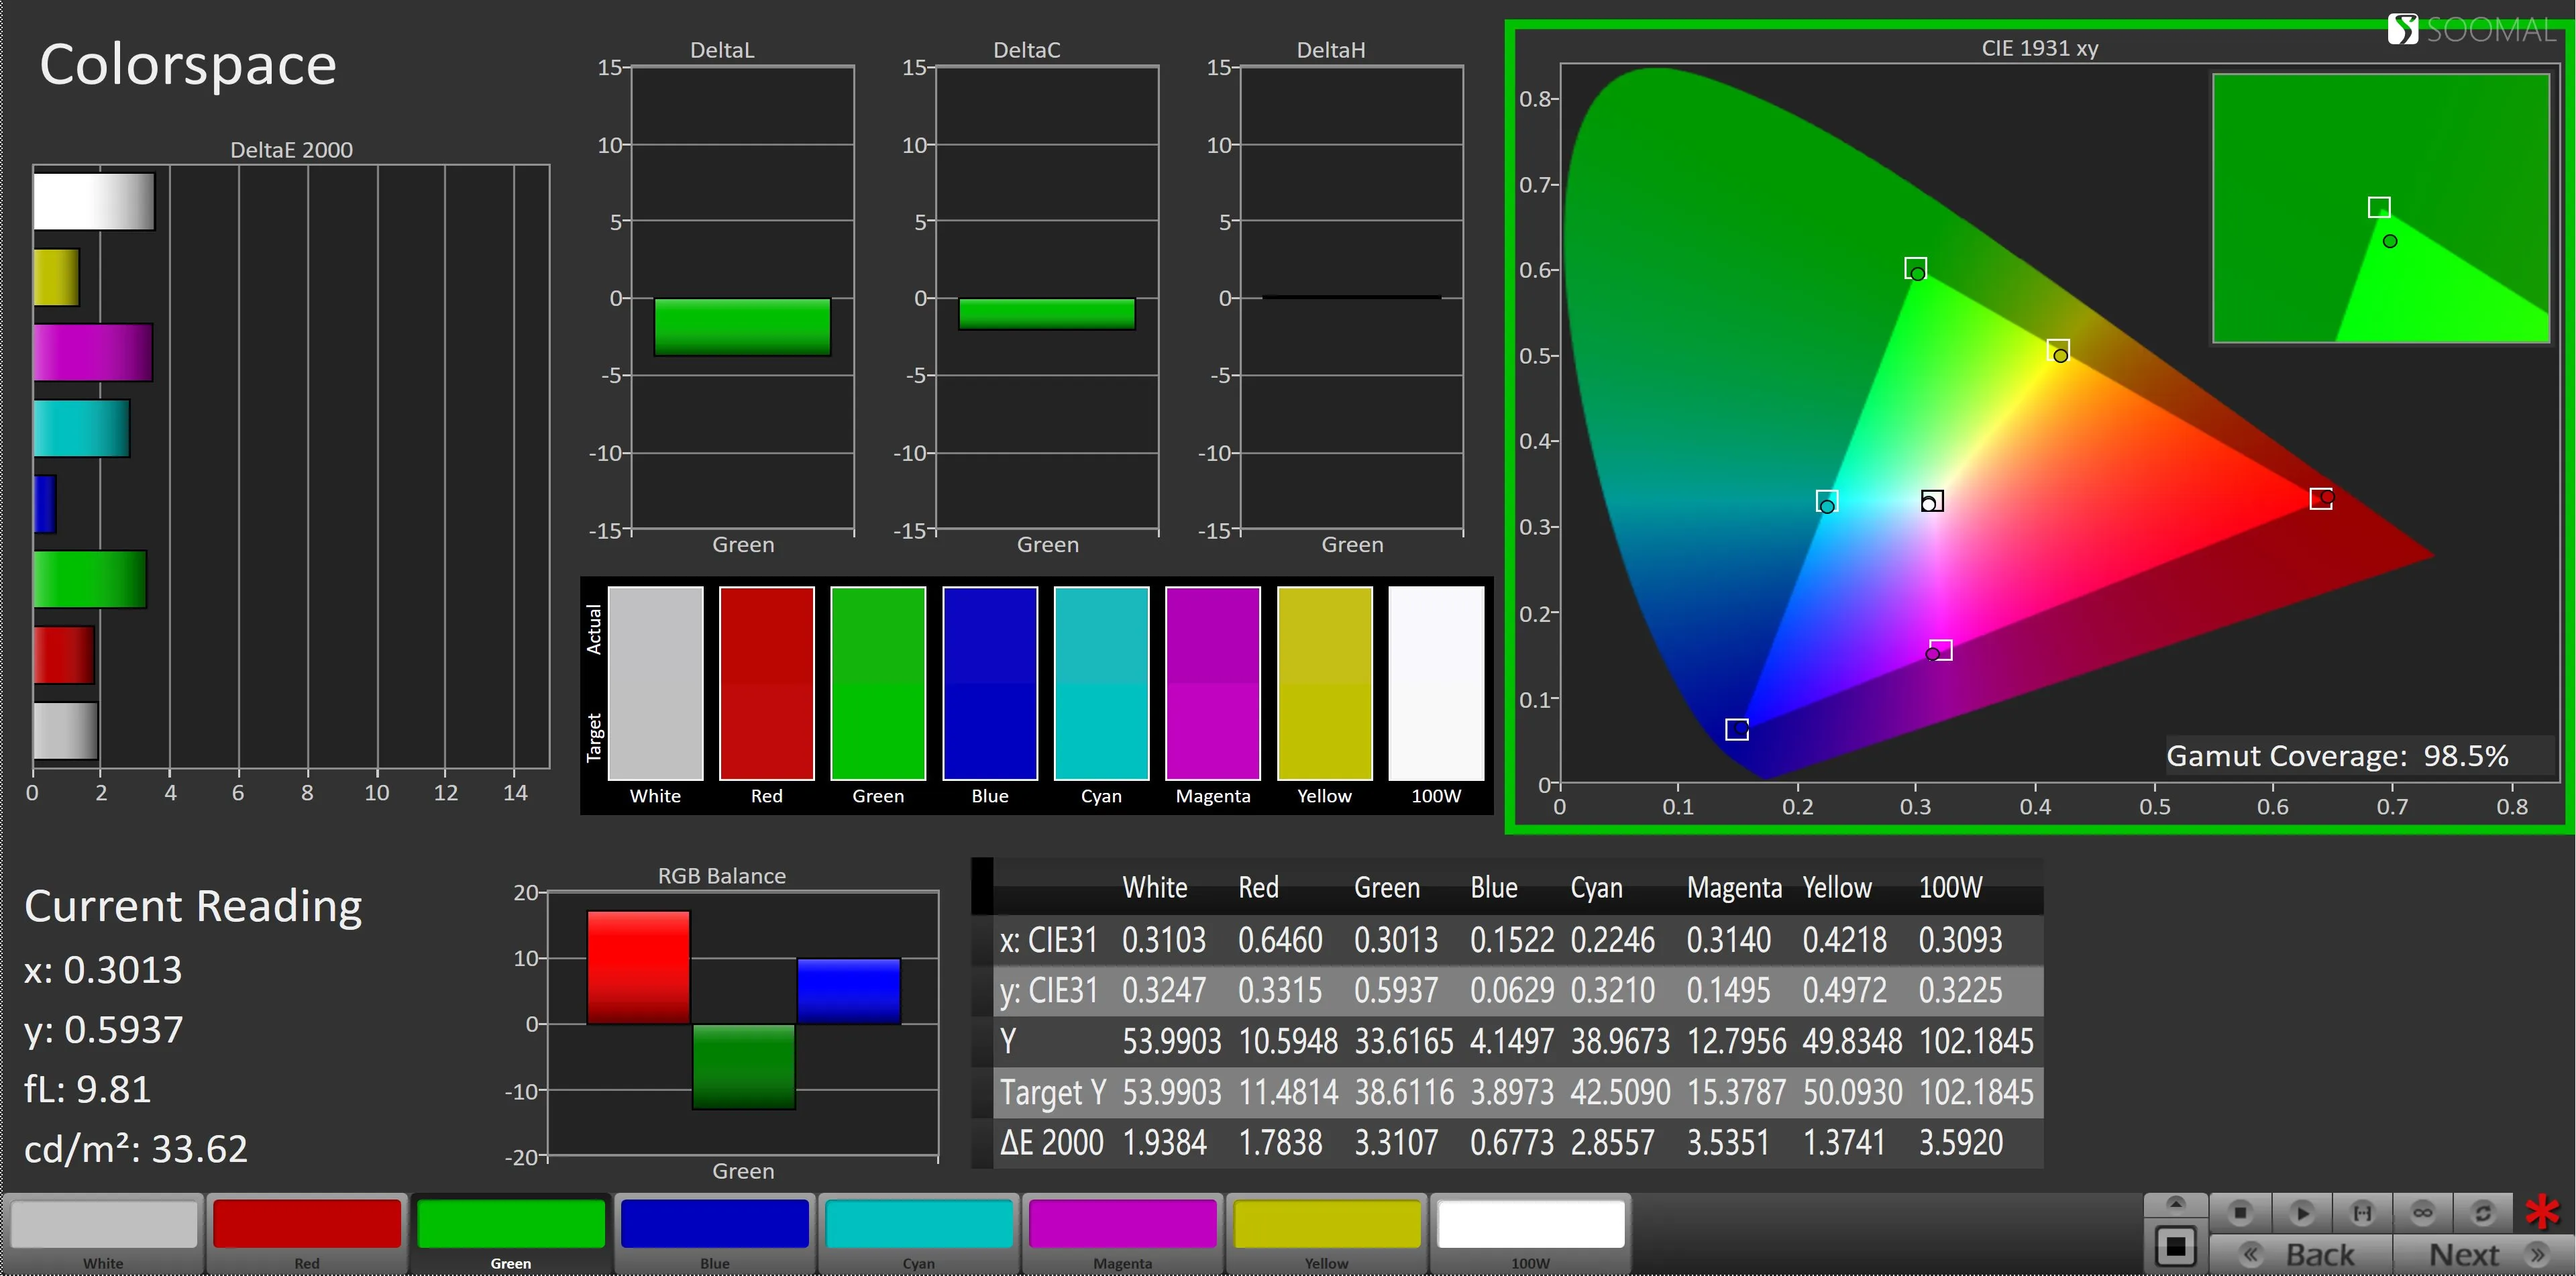Screen dimensions: 2576x1276
Task: Click the Magenta column header in table
Action: (x=1734, y=888)
